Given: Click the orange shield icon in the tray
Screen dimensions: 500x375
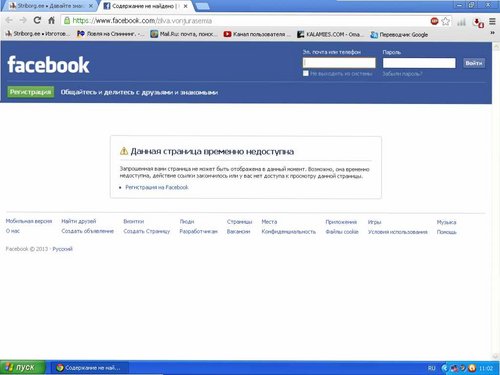Looking at the screenshot, I should (472, 368).
